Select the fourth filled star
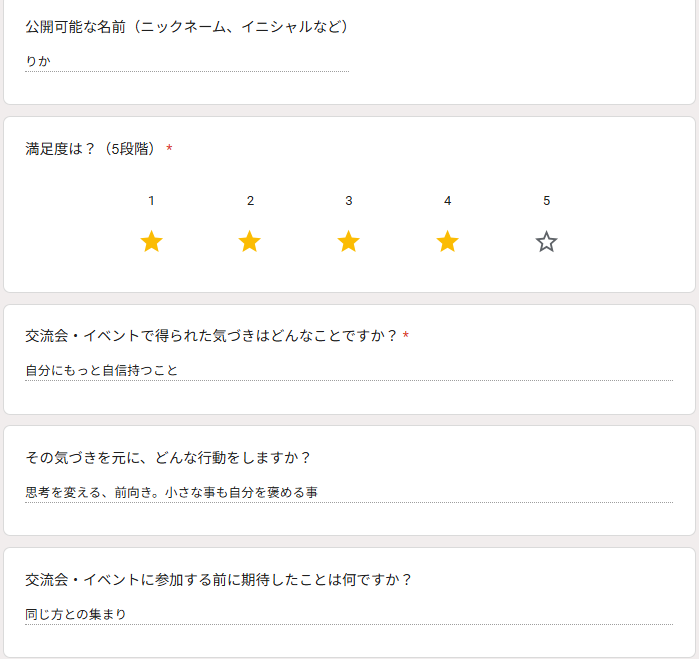Viewport: 699px width, 659px height. tap(447, 242)
